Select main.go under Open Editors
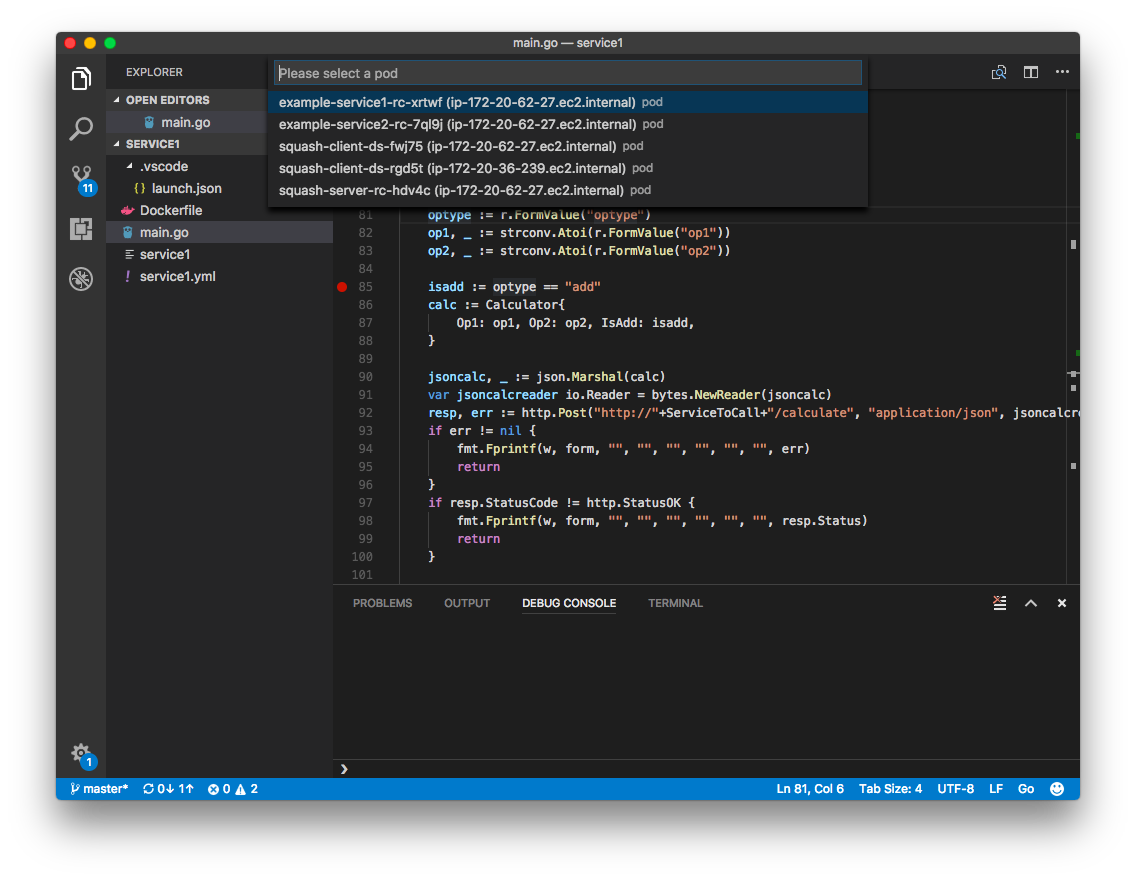Screen dimensions: 1136x880 pos(185,122)
